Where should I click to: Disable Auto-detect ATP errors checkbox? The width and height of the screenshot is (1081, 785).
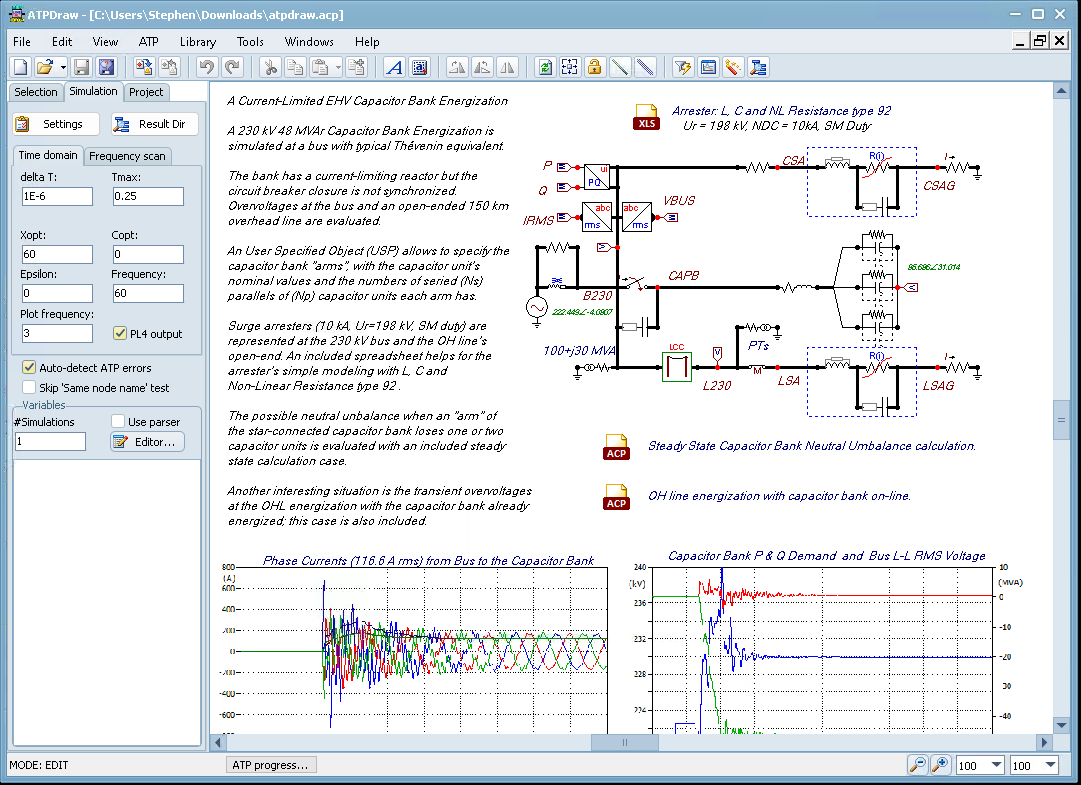click(x=29, y=368)
